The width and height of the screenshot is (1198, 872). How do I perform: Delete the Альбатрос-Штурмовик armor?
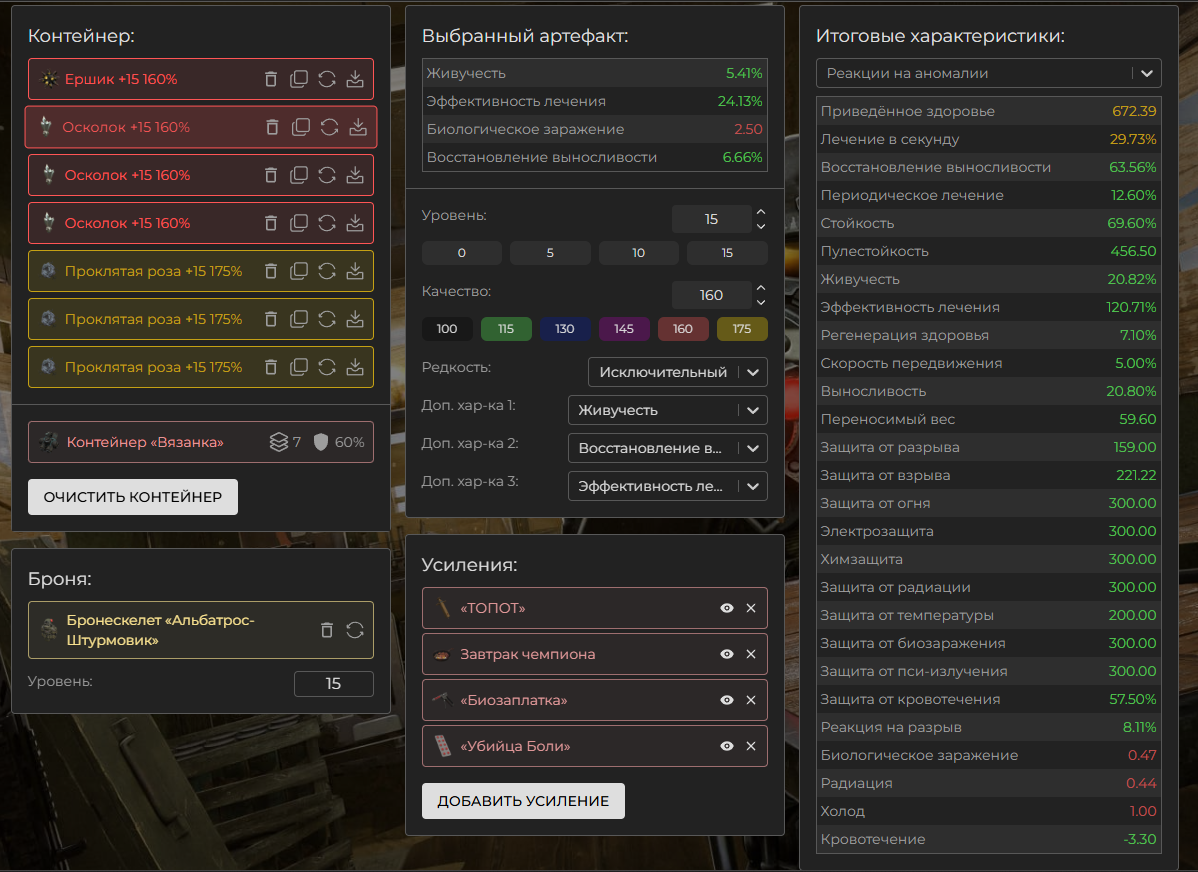(327, 630)
